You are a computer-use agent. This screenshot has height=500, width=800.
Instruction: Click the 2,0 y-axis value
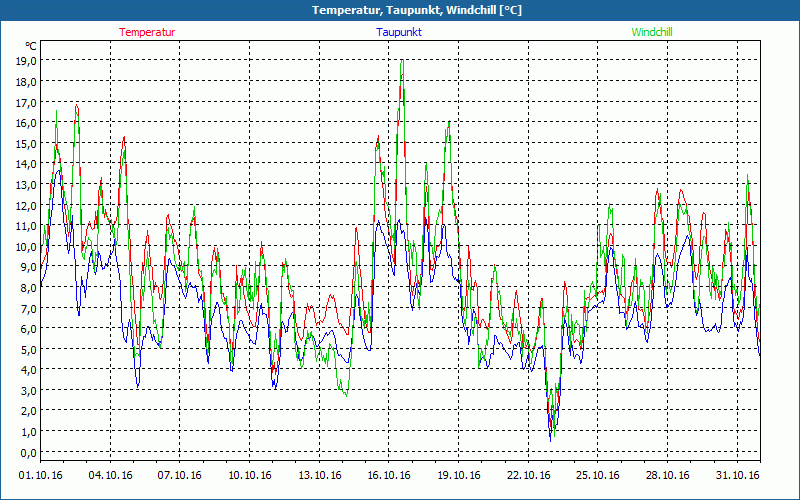(x=29, y=411)
